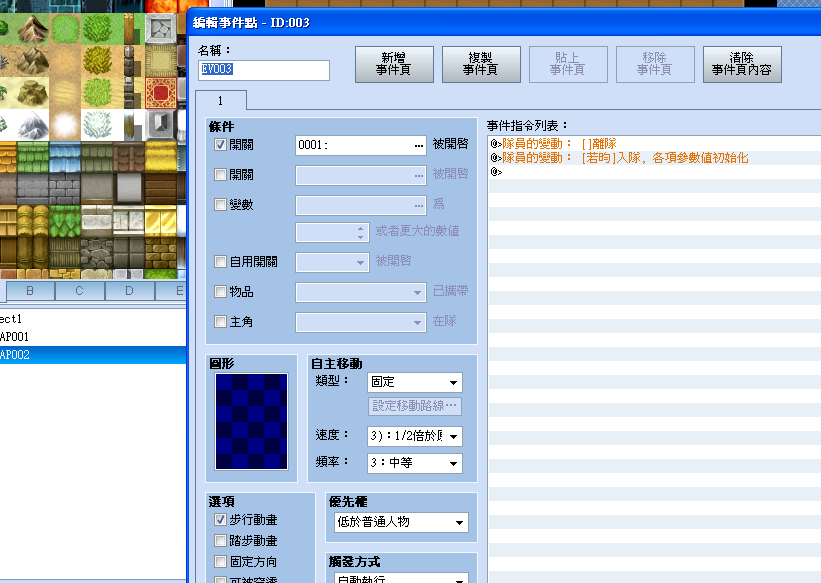
Task: Select the white glowing snow mound tile
Action: [64, 125]
